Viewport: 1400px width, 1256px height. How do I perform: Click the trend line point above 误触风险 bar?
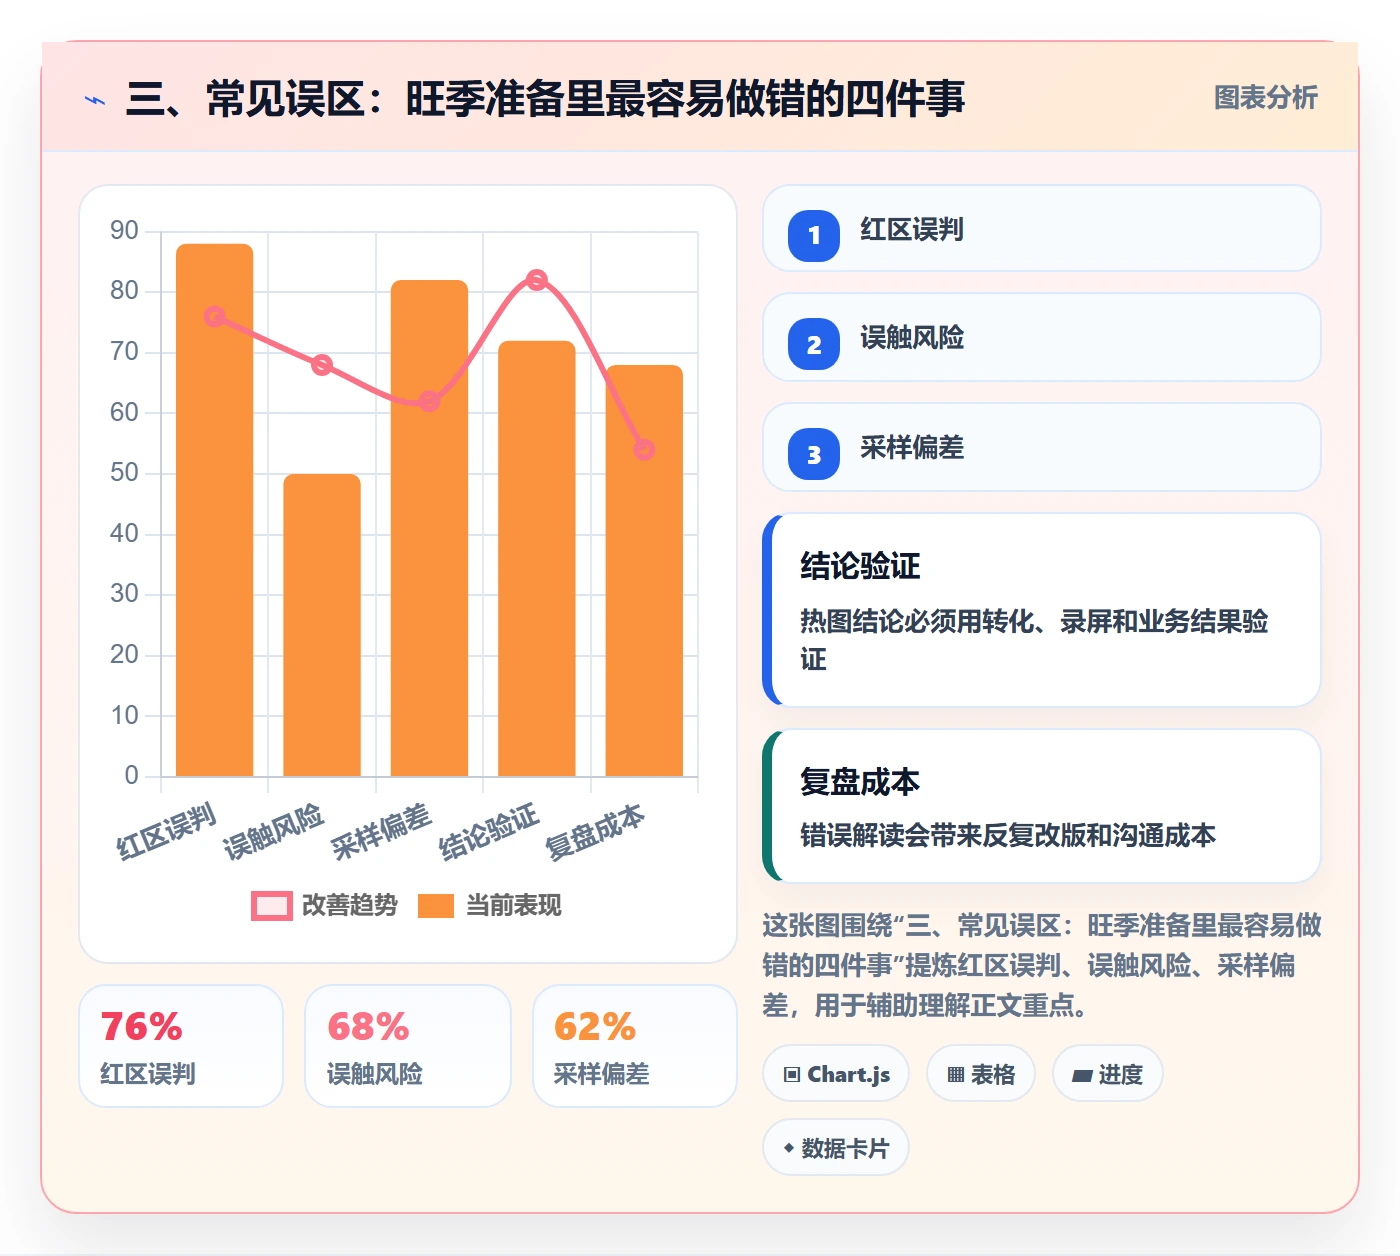(322, 365)
